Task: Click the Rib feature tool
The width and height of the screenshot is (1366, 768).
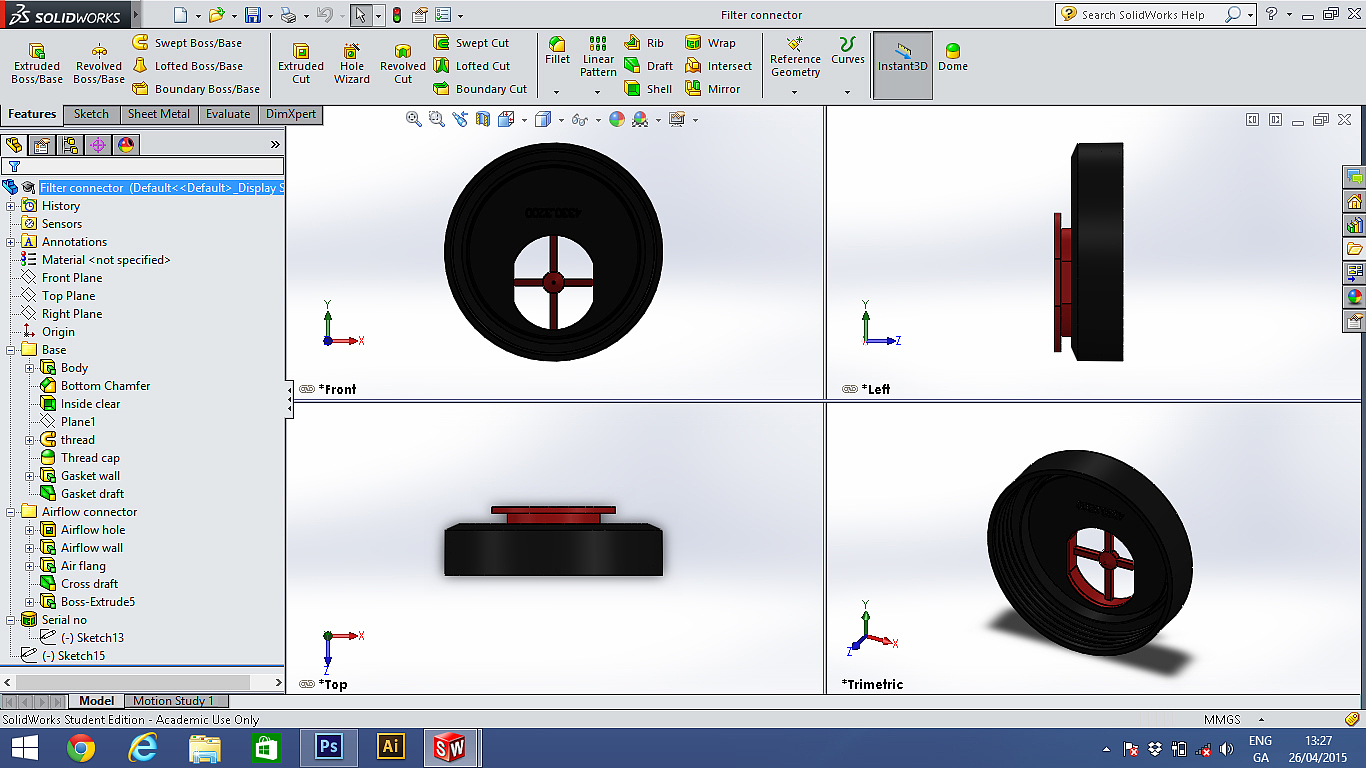Action: (644, 43)
